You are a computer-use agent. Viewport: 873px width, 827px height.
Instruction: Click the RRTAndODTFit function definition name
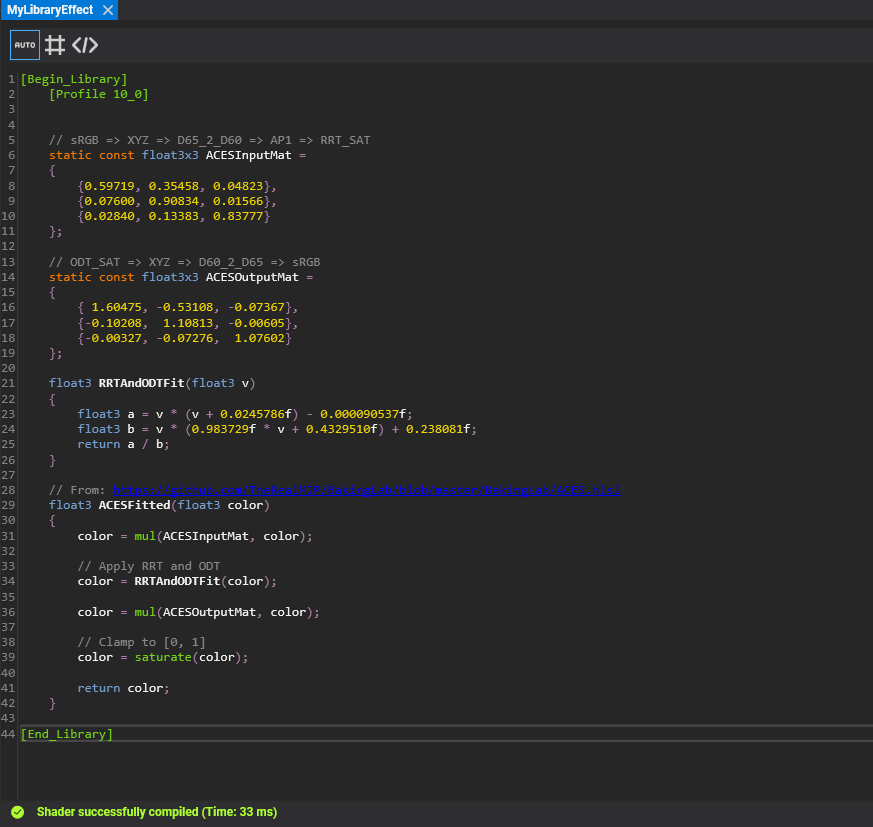tap(142, 383)
